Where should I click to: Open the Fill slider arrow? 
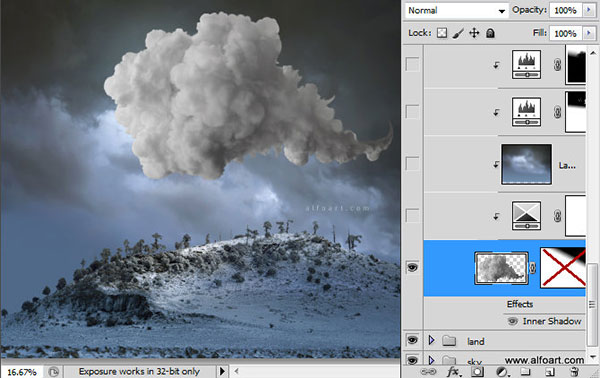[x=589, y=33]
